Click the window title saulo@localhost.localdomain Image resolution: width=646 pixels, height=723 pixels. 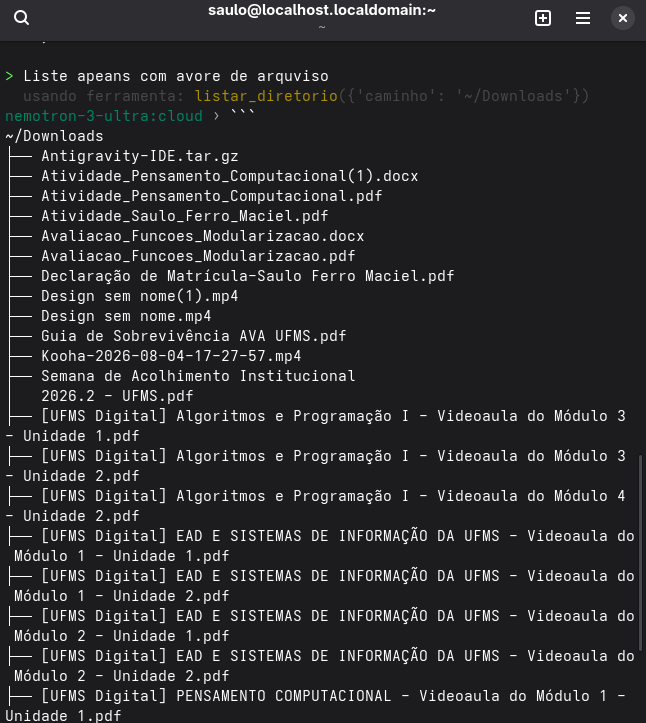click(x=322, y=10)
